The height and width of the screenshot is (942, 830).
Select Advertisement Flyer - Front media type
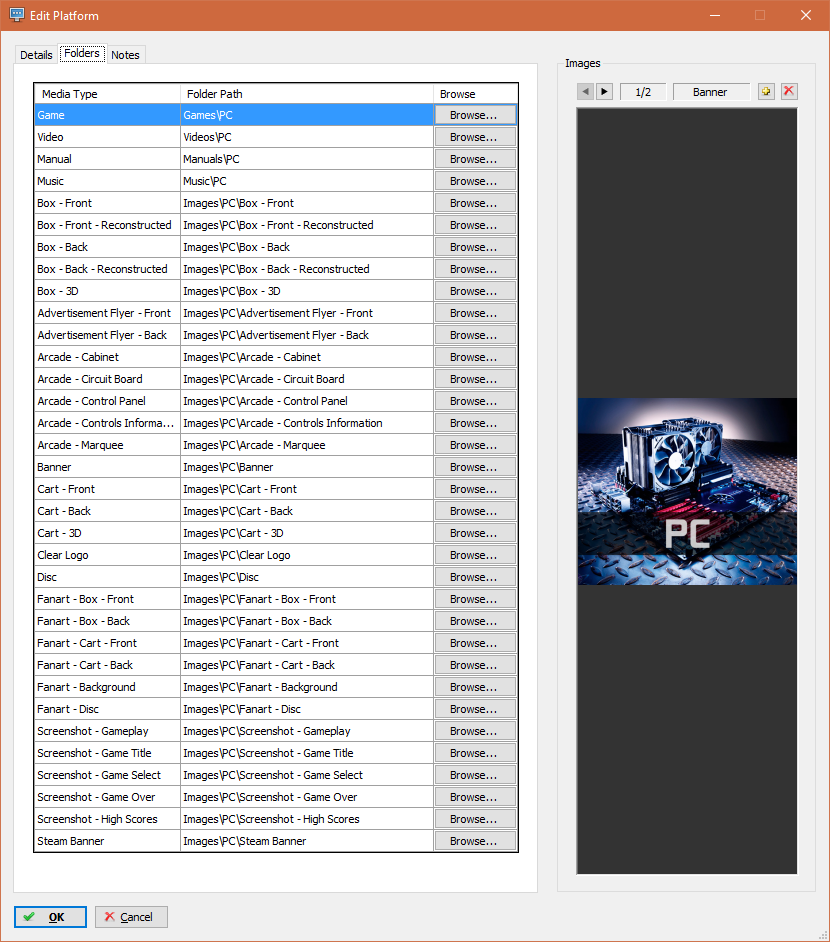click(x=107, y=313)
